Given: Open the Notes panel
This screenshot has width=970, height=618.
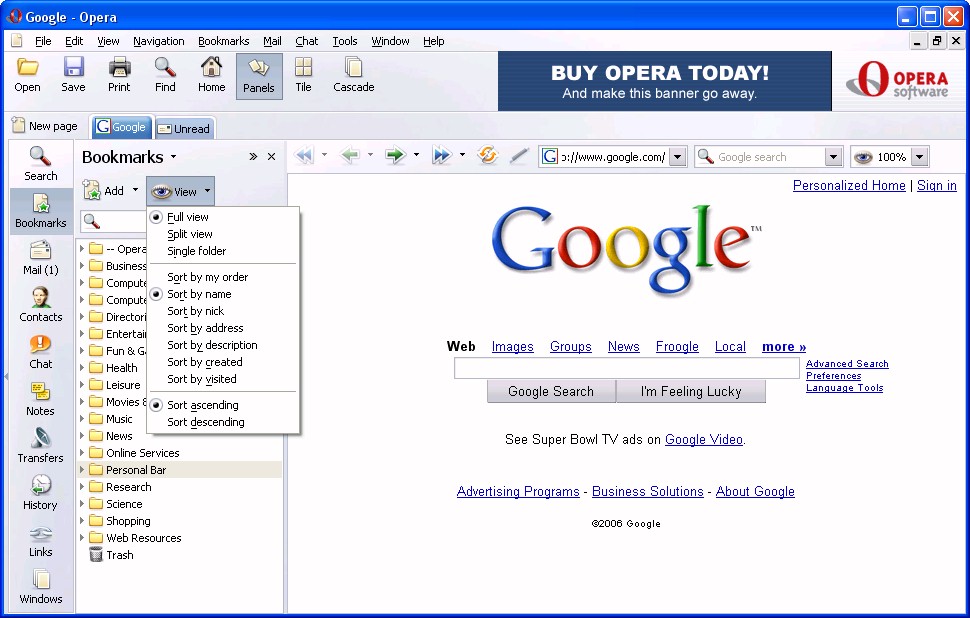Looking at the screenshot, I should pyautogui.click(x=41, y=399).
